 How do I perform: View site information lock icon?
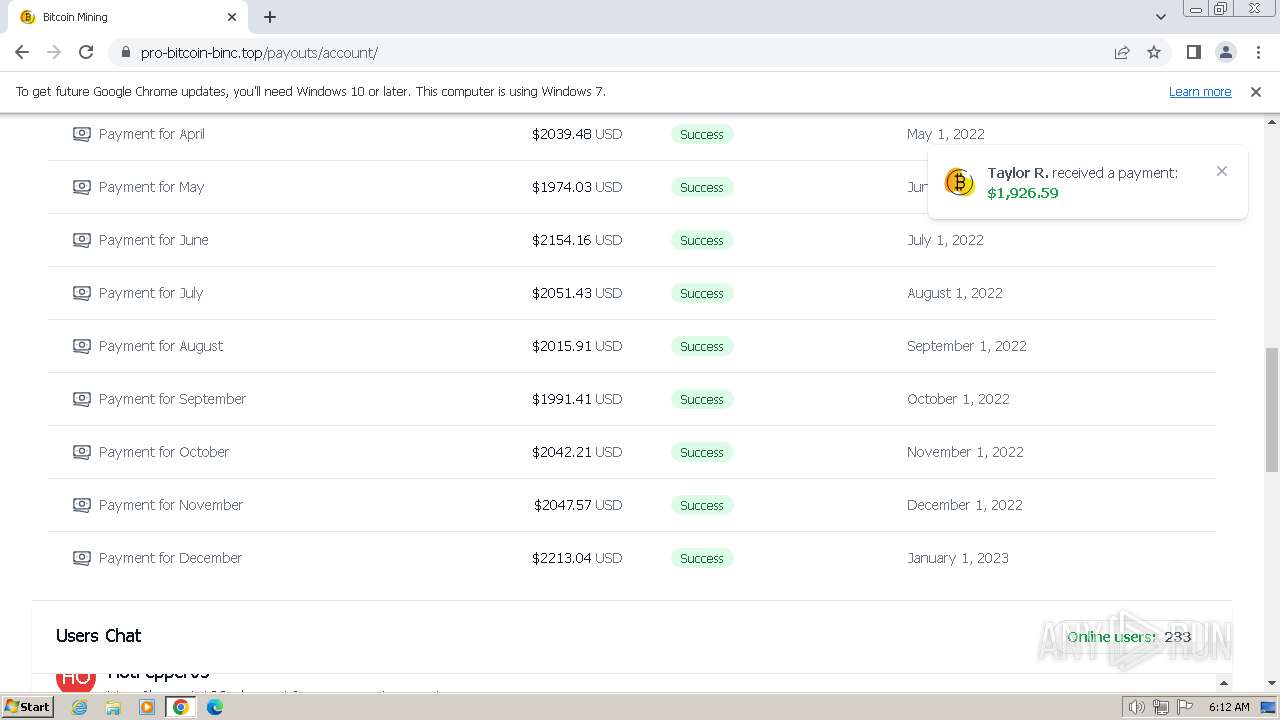click(x=126, y=52)
